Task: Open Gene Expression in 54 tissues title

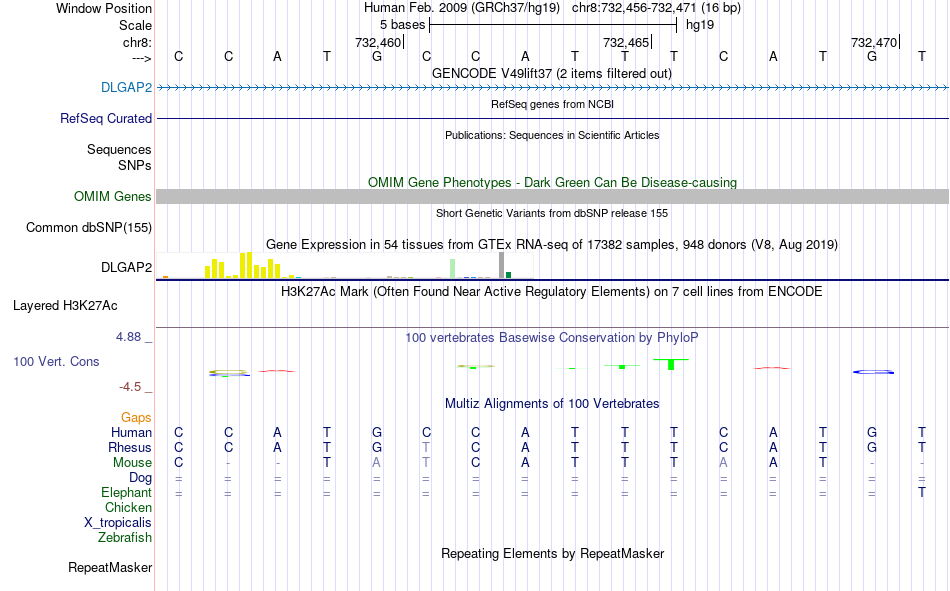Action: click(552, 245)
